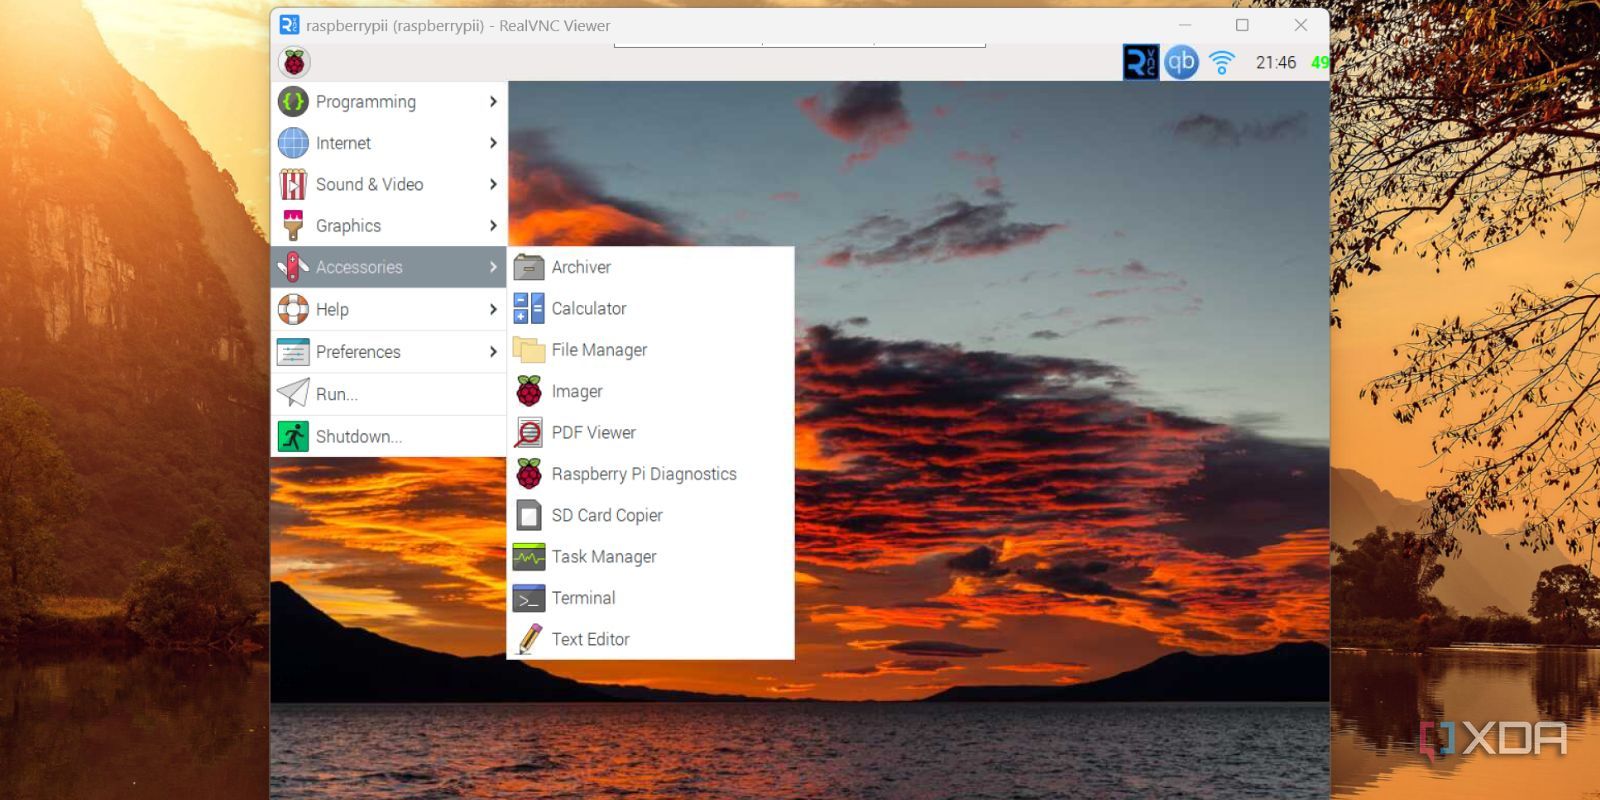This screenshot has height=800, width=1600.
Task: Click the Graphics paintbrush icon
Action: [293, 226]
